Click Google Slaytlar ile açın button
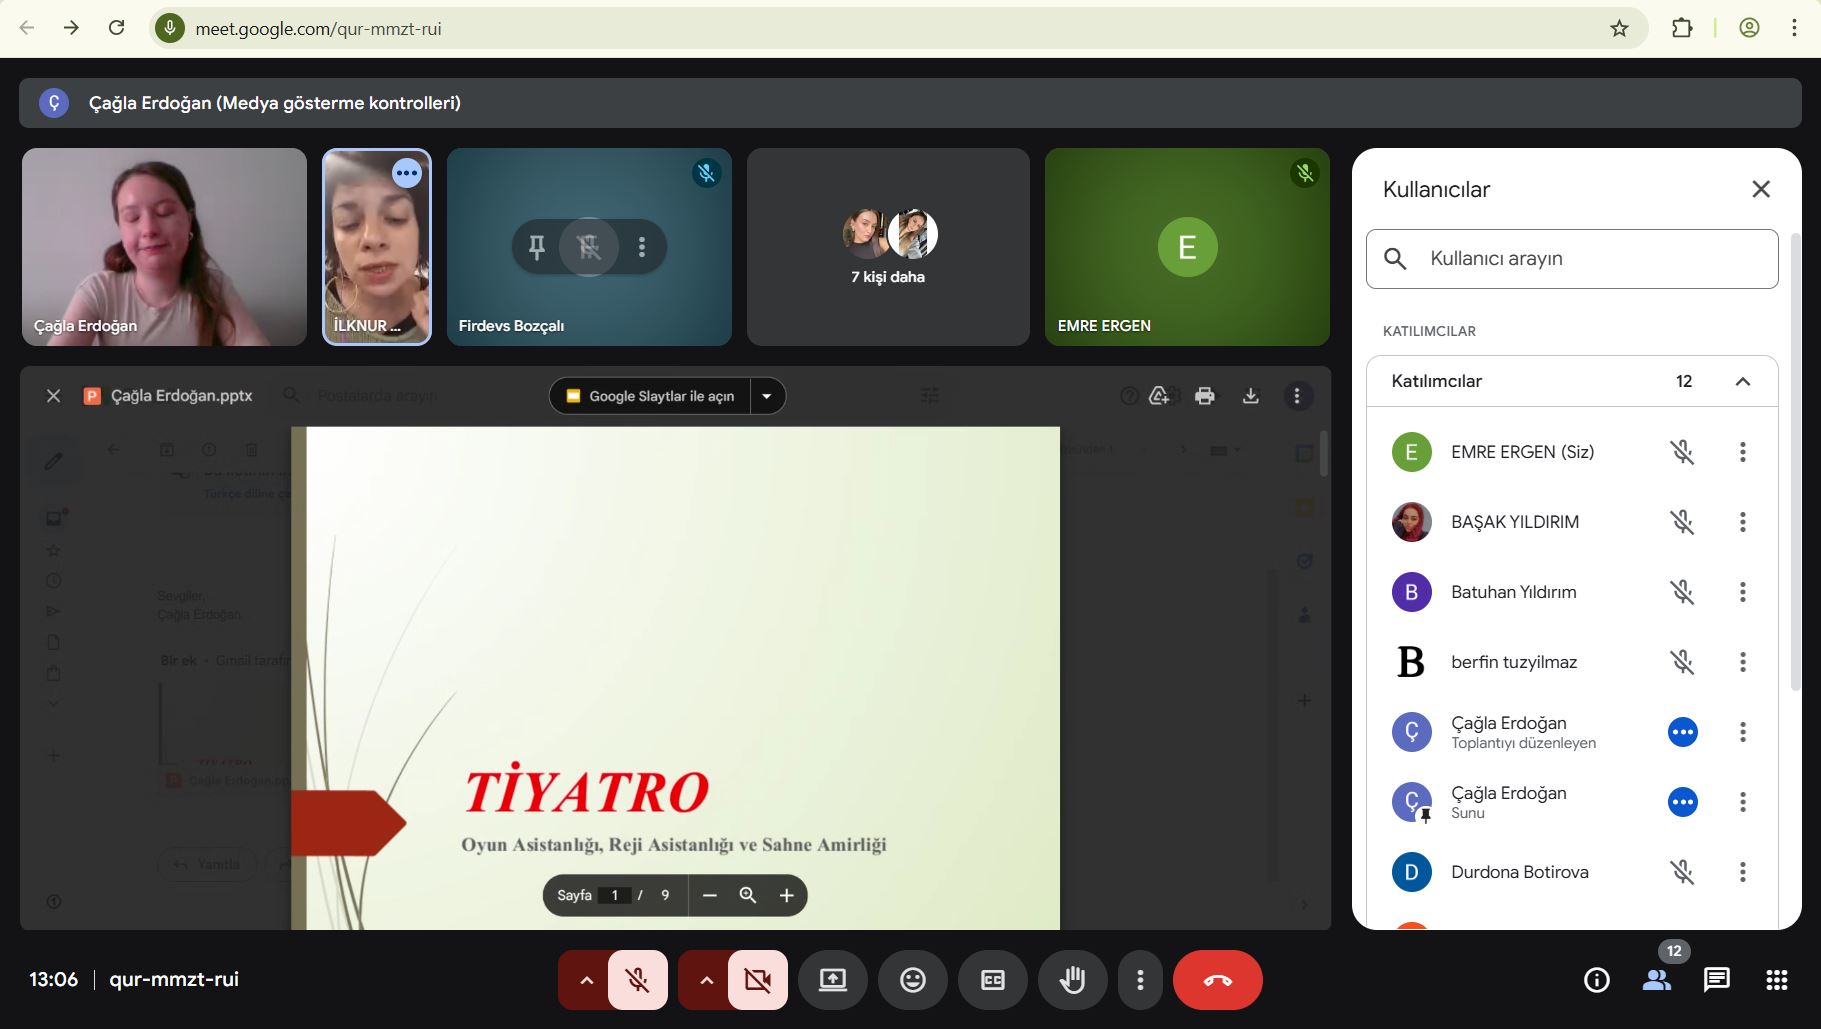This screenshot has height=1029, width=1821. pyautogui.click(x=651, y=396)
